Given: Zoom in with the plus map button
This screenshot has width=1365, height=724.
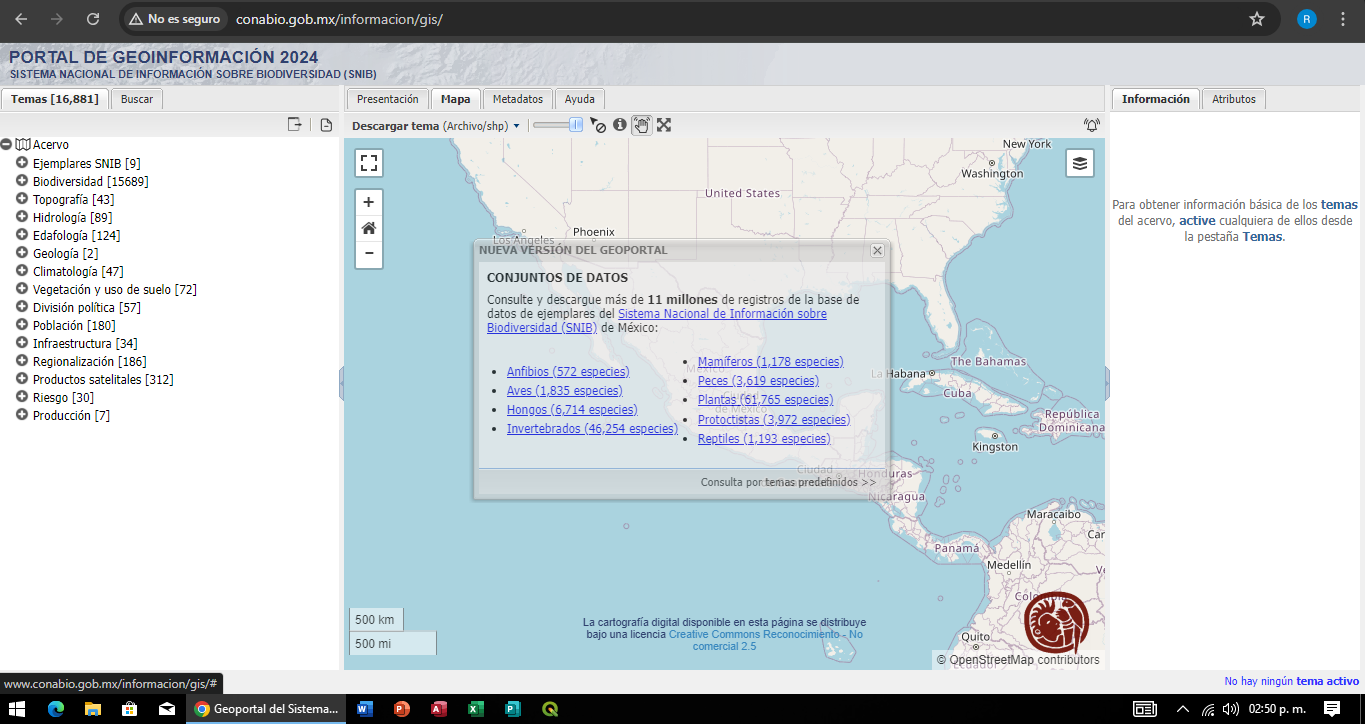Looking at the screenshot, I should pos(369,202).
